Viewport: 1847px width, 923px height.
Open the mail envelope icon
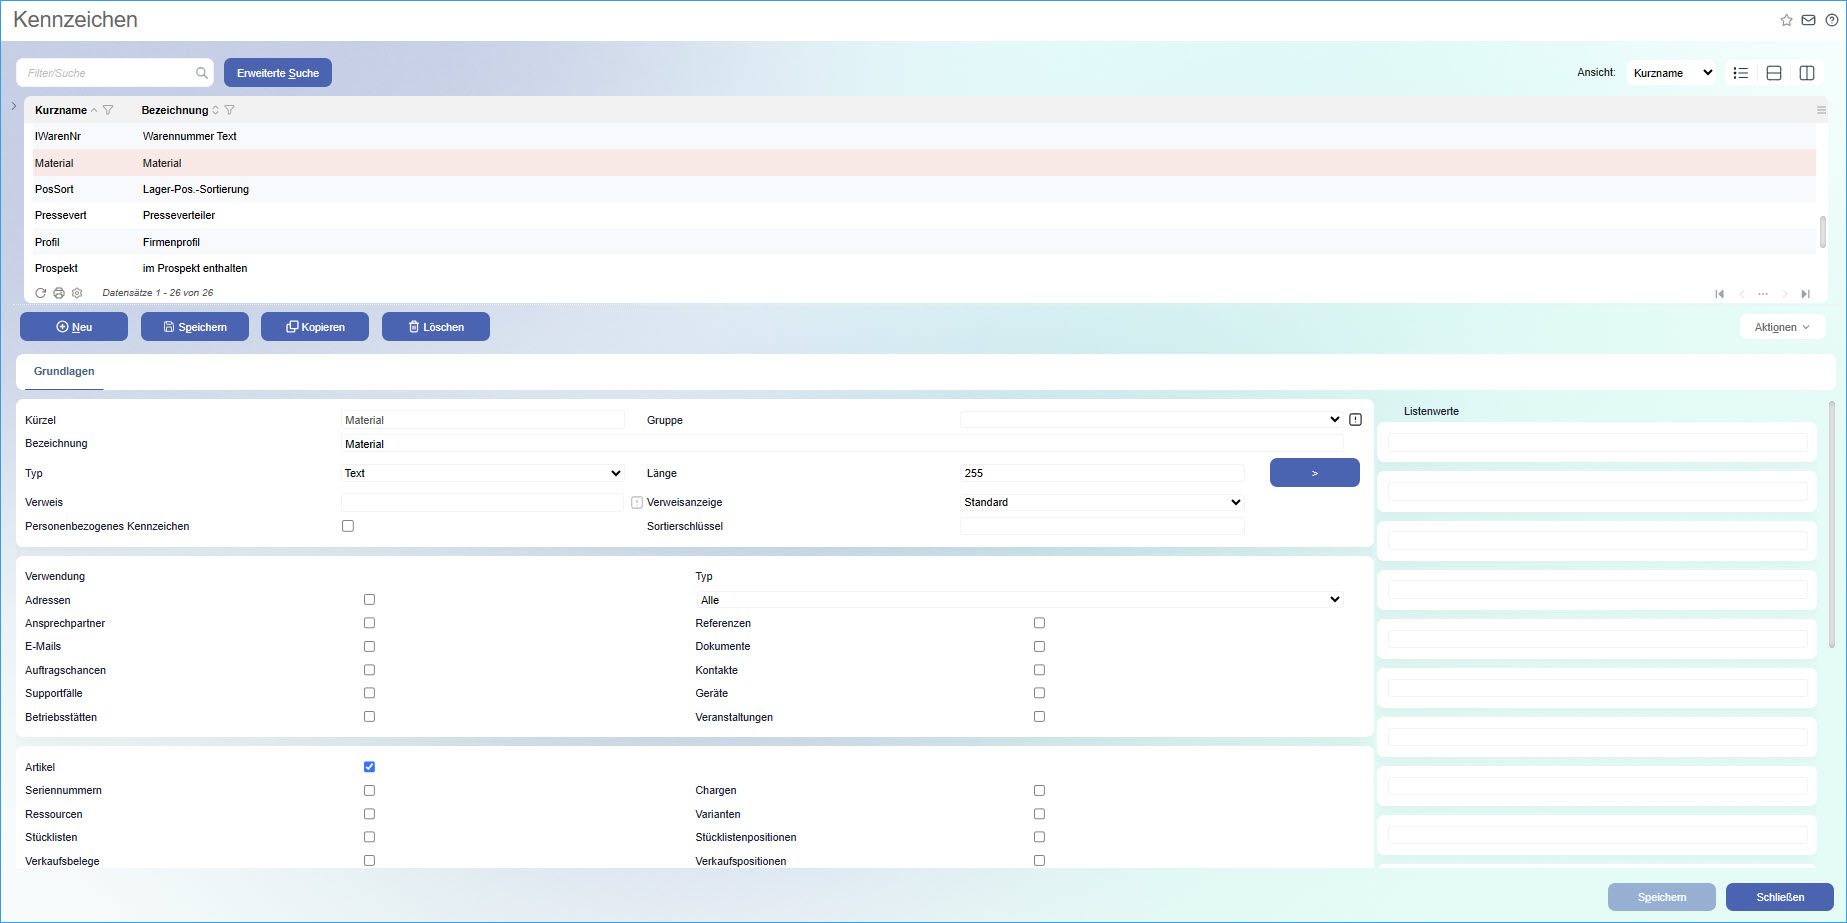1808,20
